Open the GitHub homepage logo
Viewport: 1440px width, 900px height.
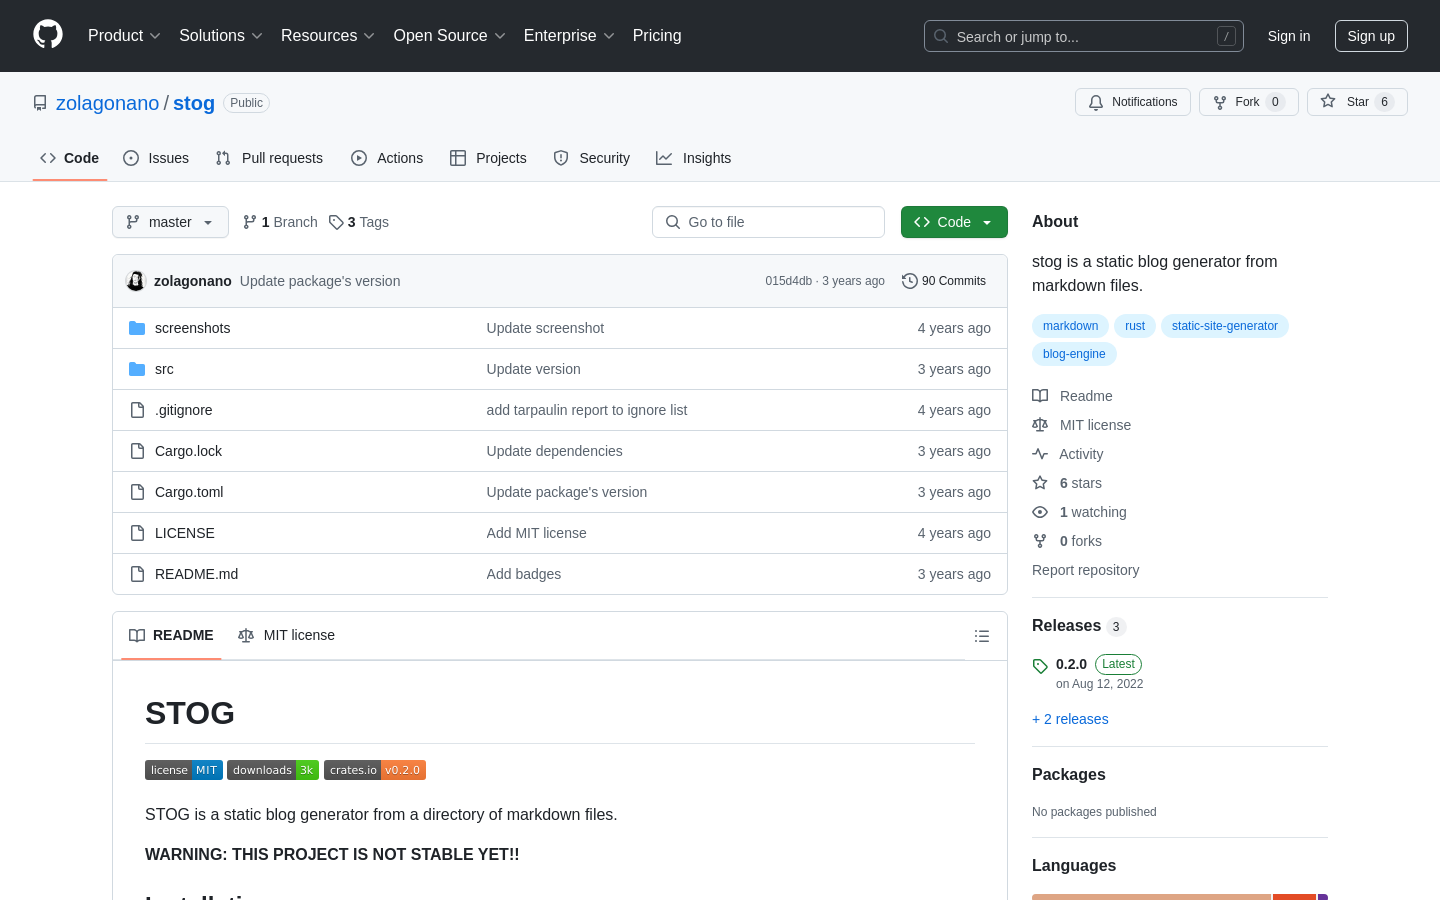(x=48, y=35)
